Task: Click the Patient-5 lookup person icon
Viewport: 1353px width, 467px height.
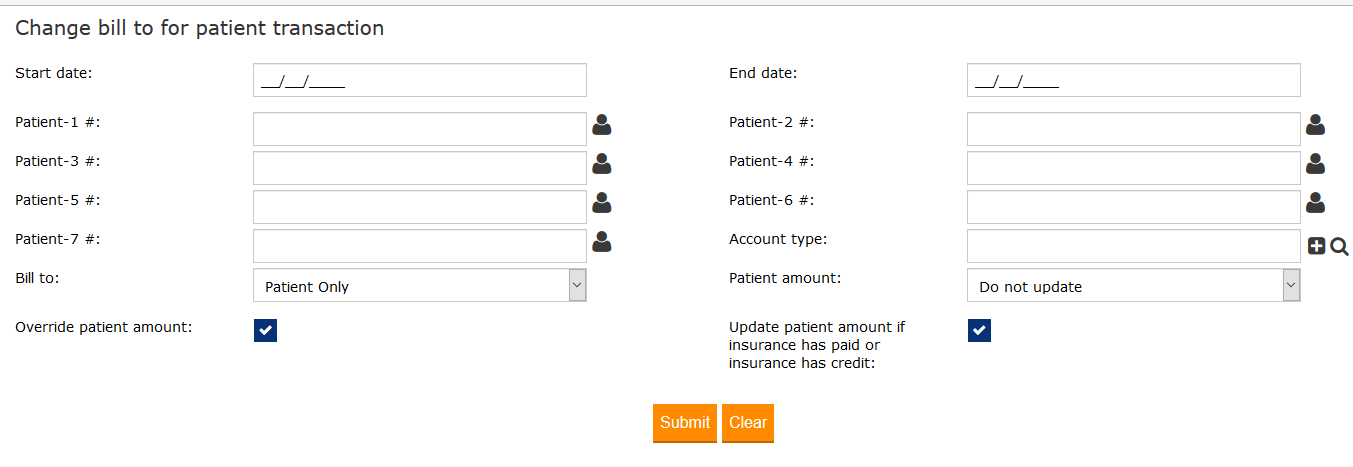Action: (x=602, y=203)
